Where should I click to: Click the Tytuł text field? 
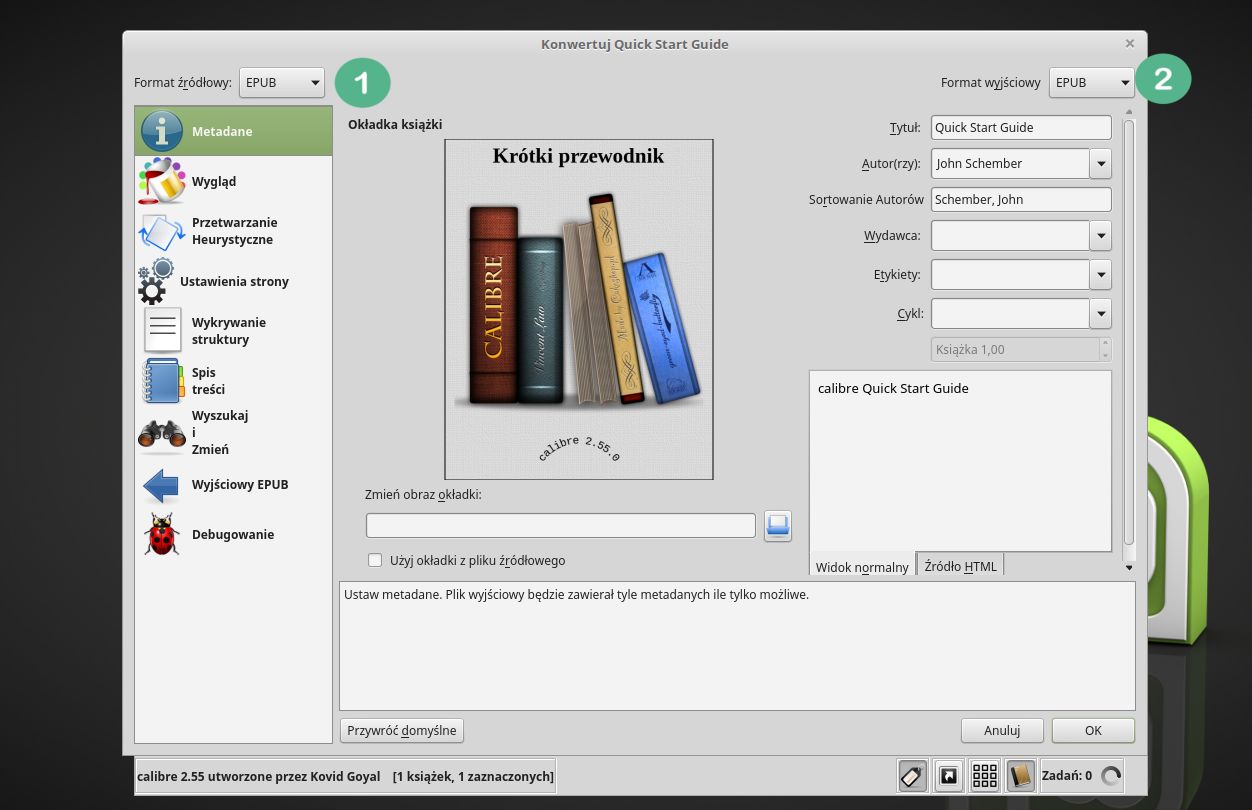[1020, 127]
